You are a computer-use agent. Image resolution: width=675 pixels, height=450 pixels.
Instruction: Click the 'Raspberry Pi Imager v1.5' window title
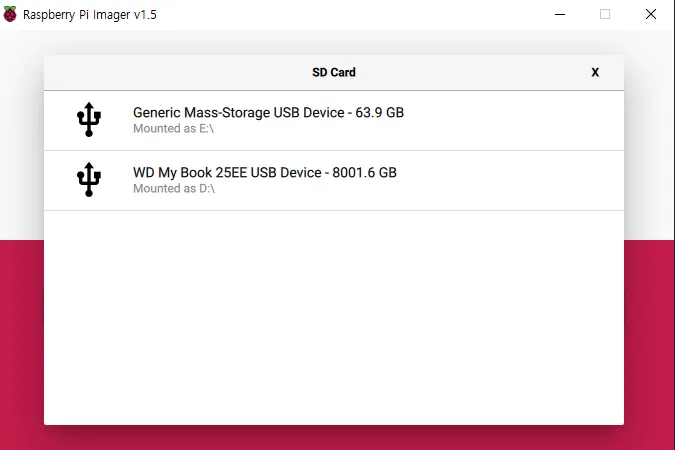(x=90, y=15)
